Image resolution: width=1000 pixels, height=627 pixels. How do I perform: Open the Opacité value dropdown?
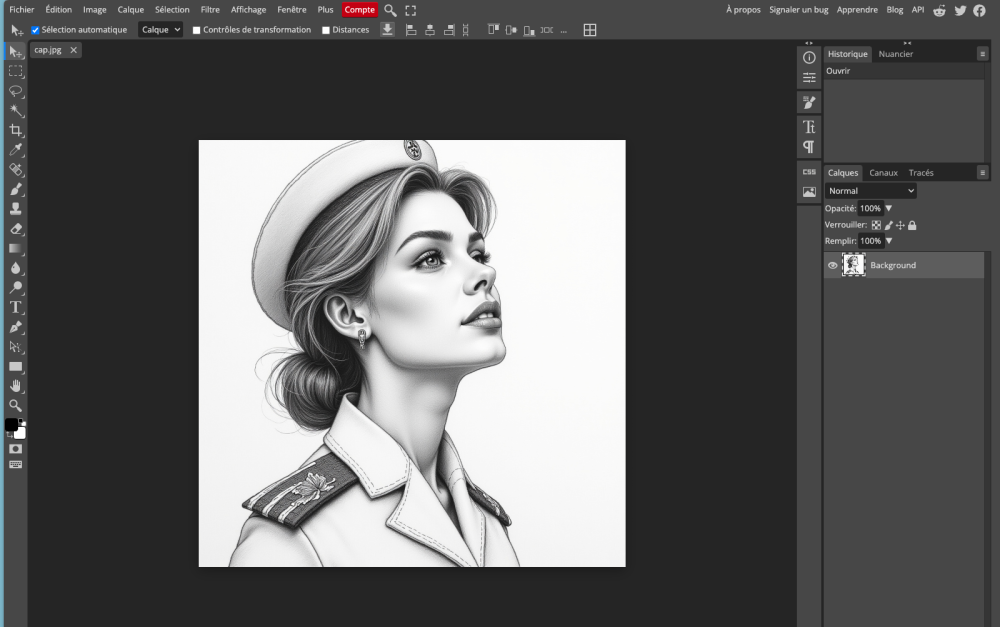888,208
